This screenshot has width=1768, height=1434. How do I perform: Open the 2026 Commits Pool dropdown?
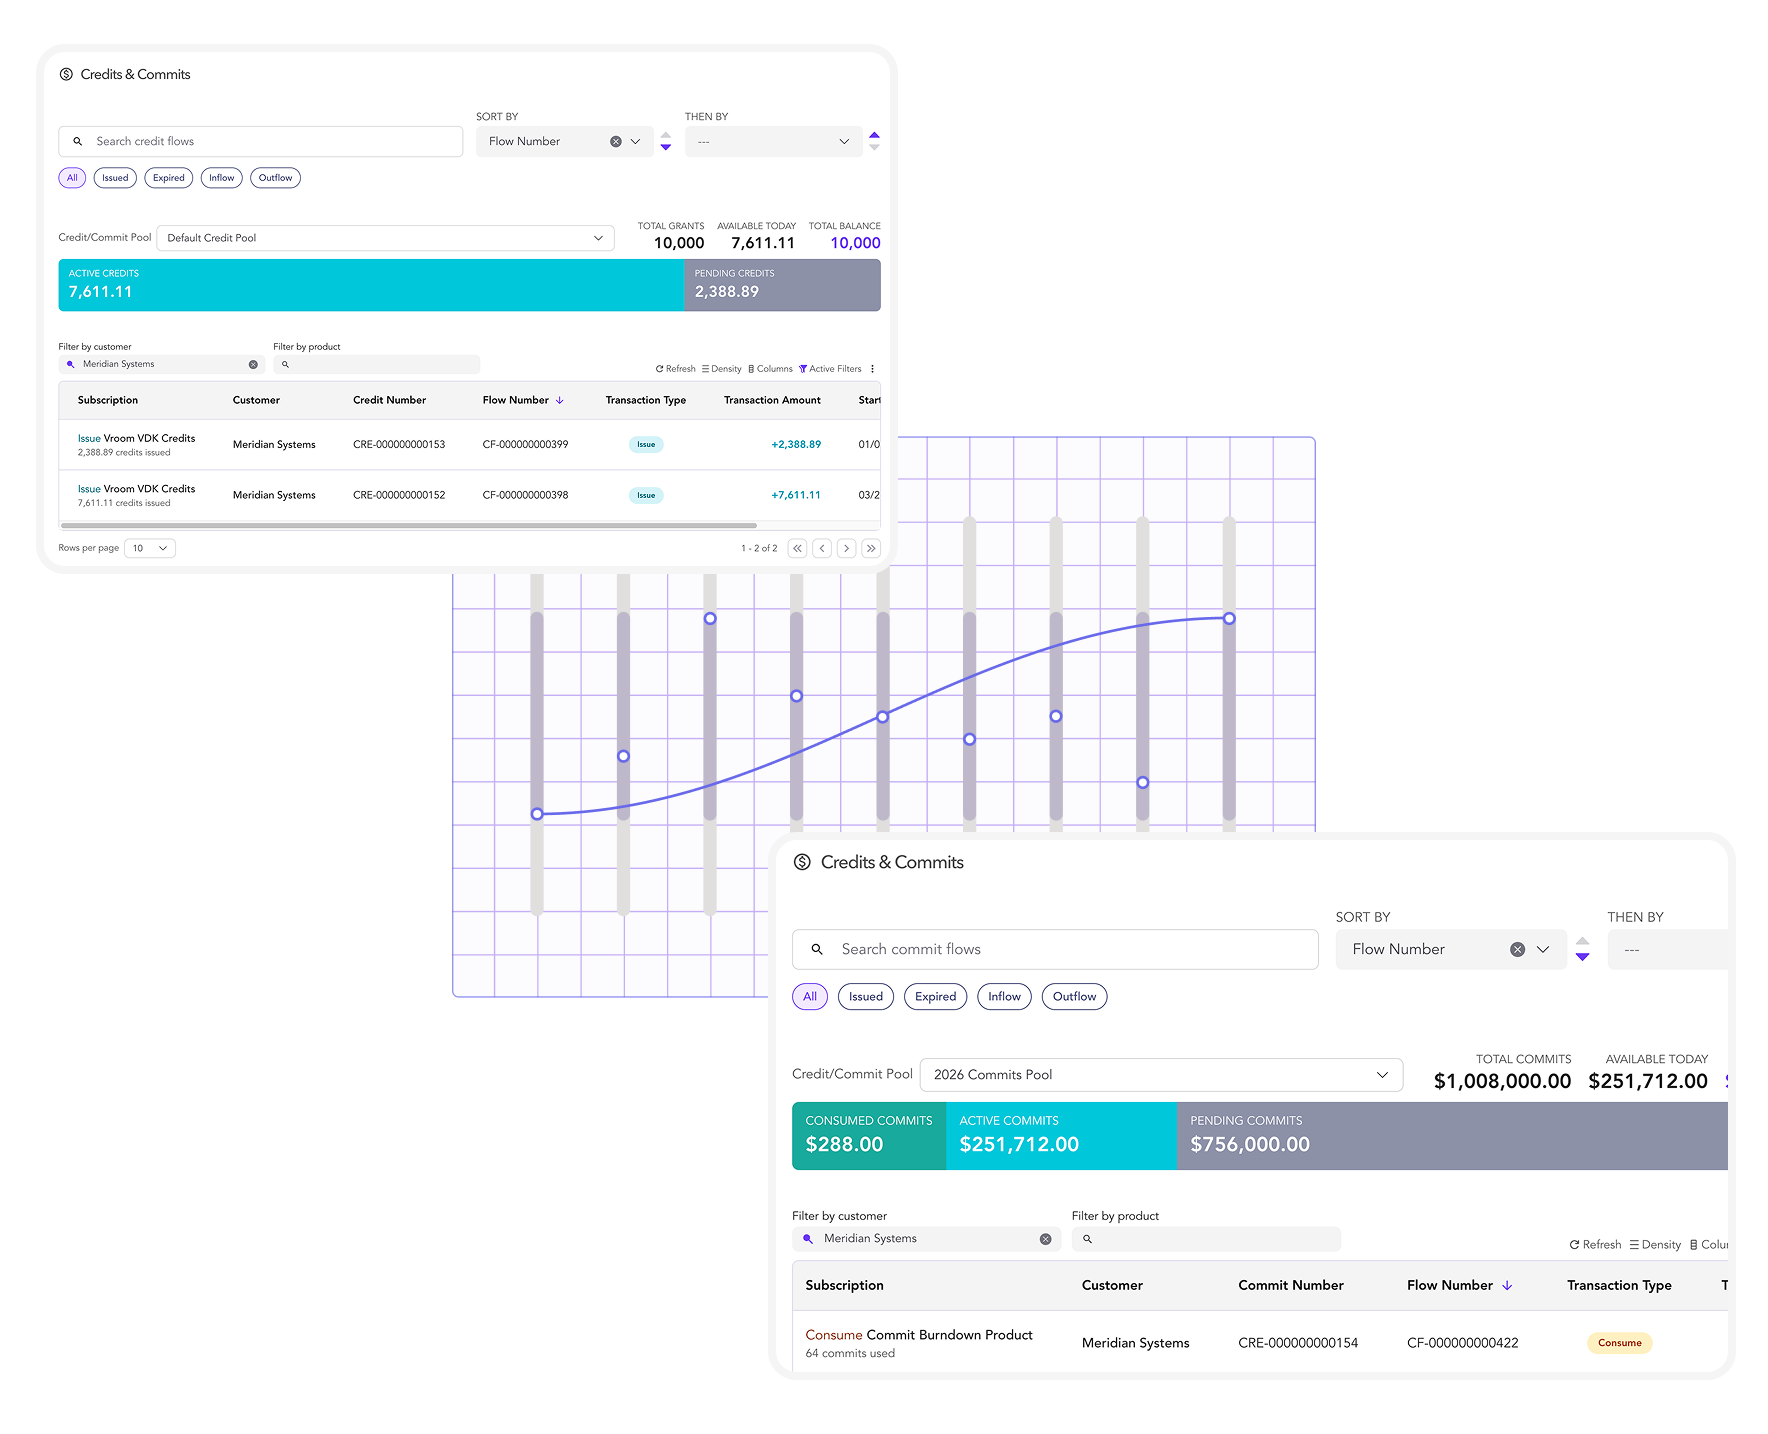[1160, 1075]
